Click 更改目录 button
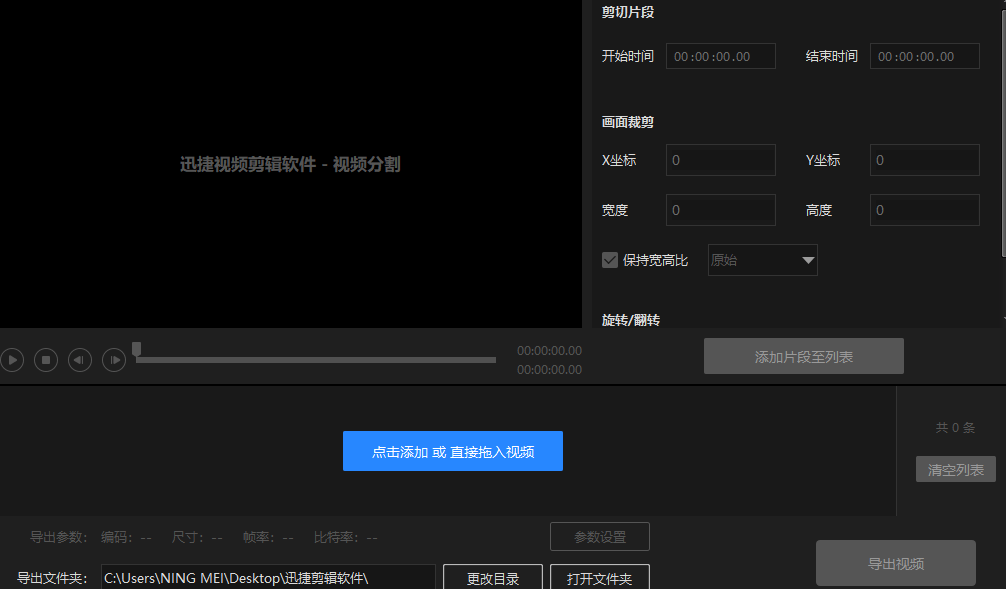Screen dimensions: 1006x589 [x=493, y=577]
